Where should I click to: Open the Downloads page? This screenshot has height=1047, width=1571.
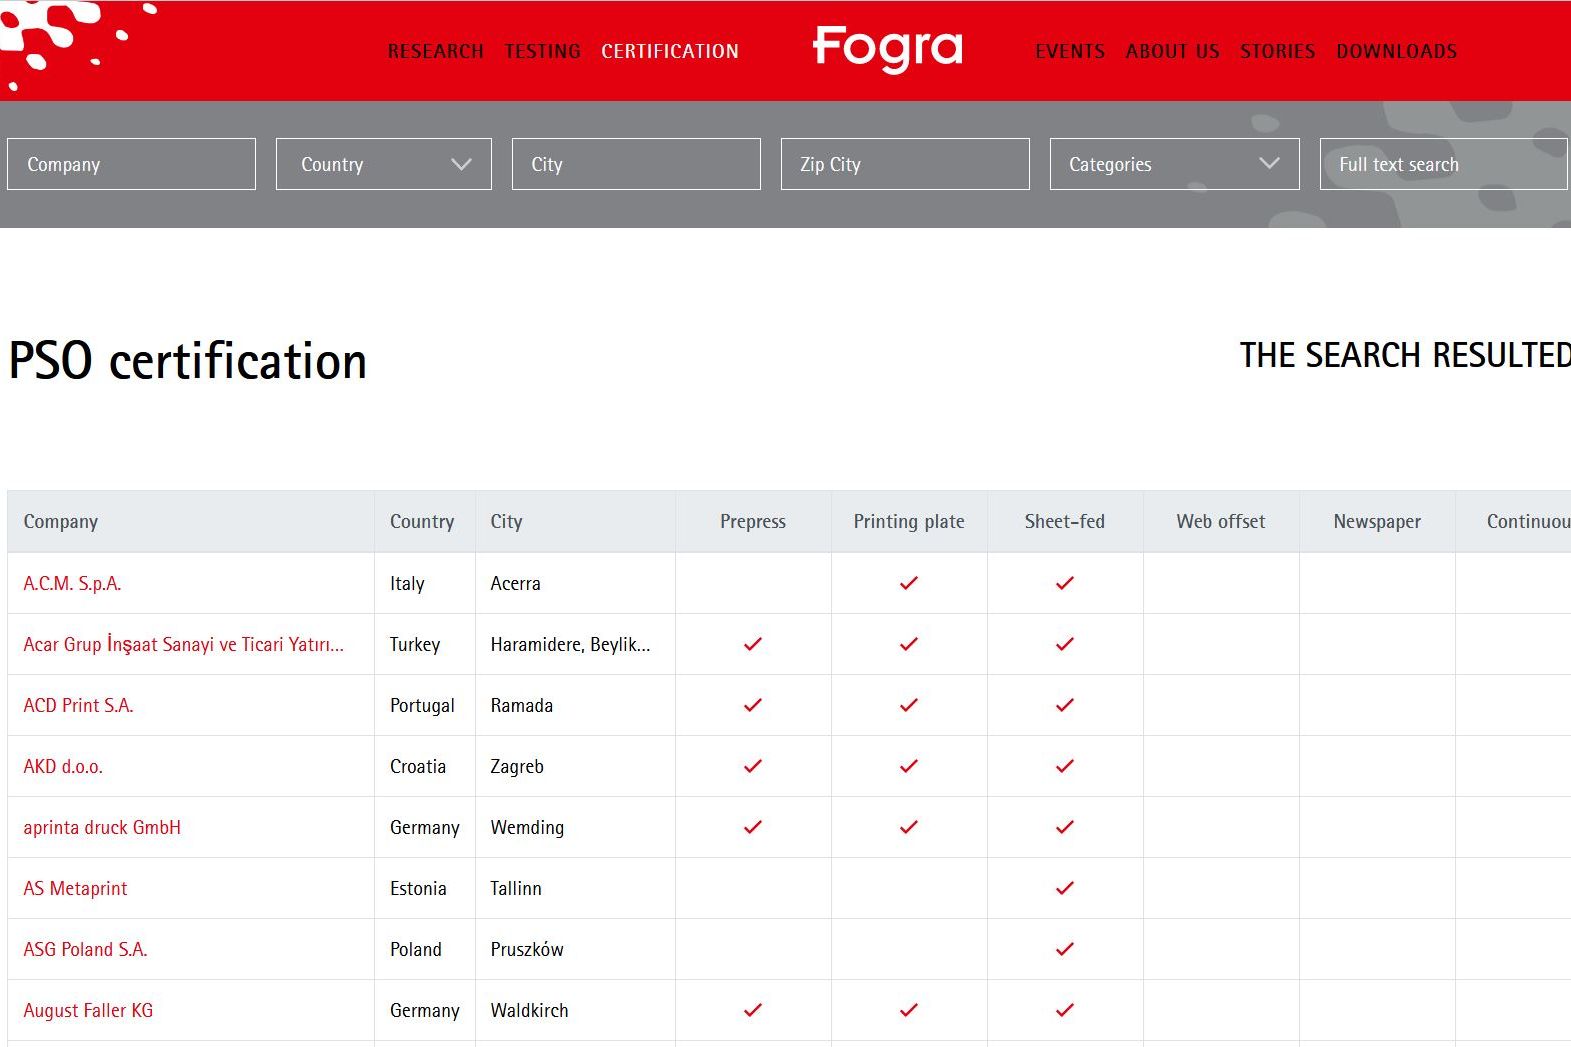1397,51
